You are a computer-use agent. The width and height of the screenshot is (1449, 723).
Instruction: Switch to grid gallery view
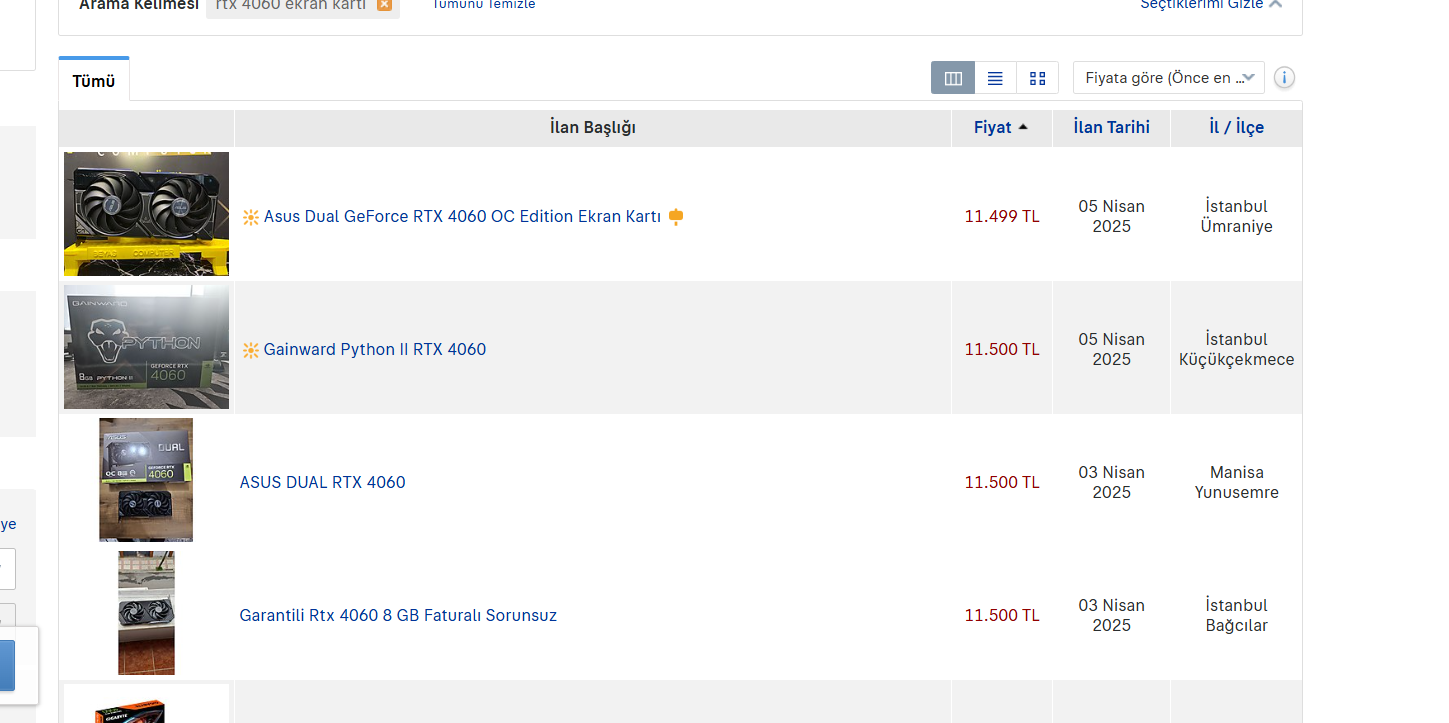pos(1037,78)
